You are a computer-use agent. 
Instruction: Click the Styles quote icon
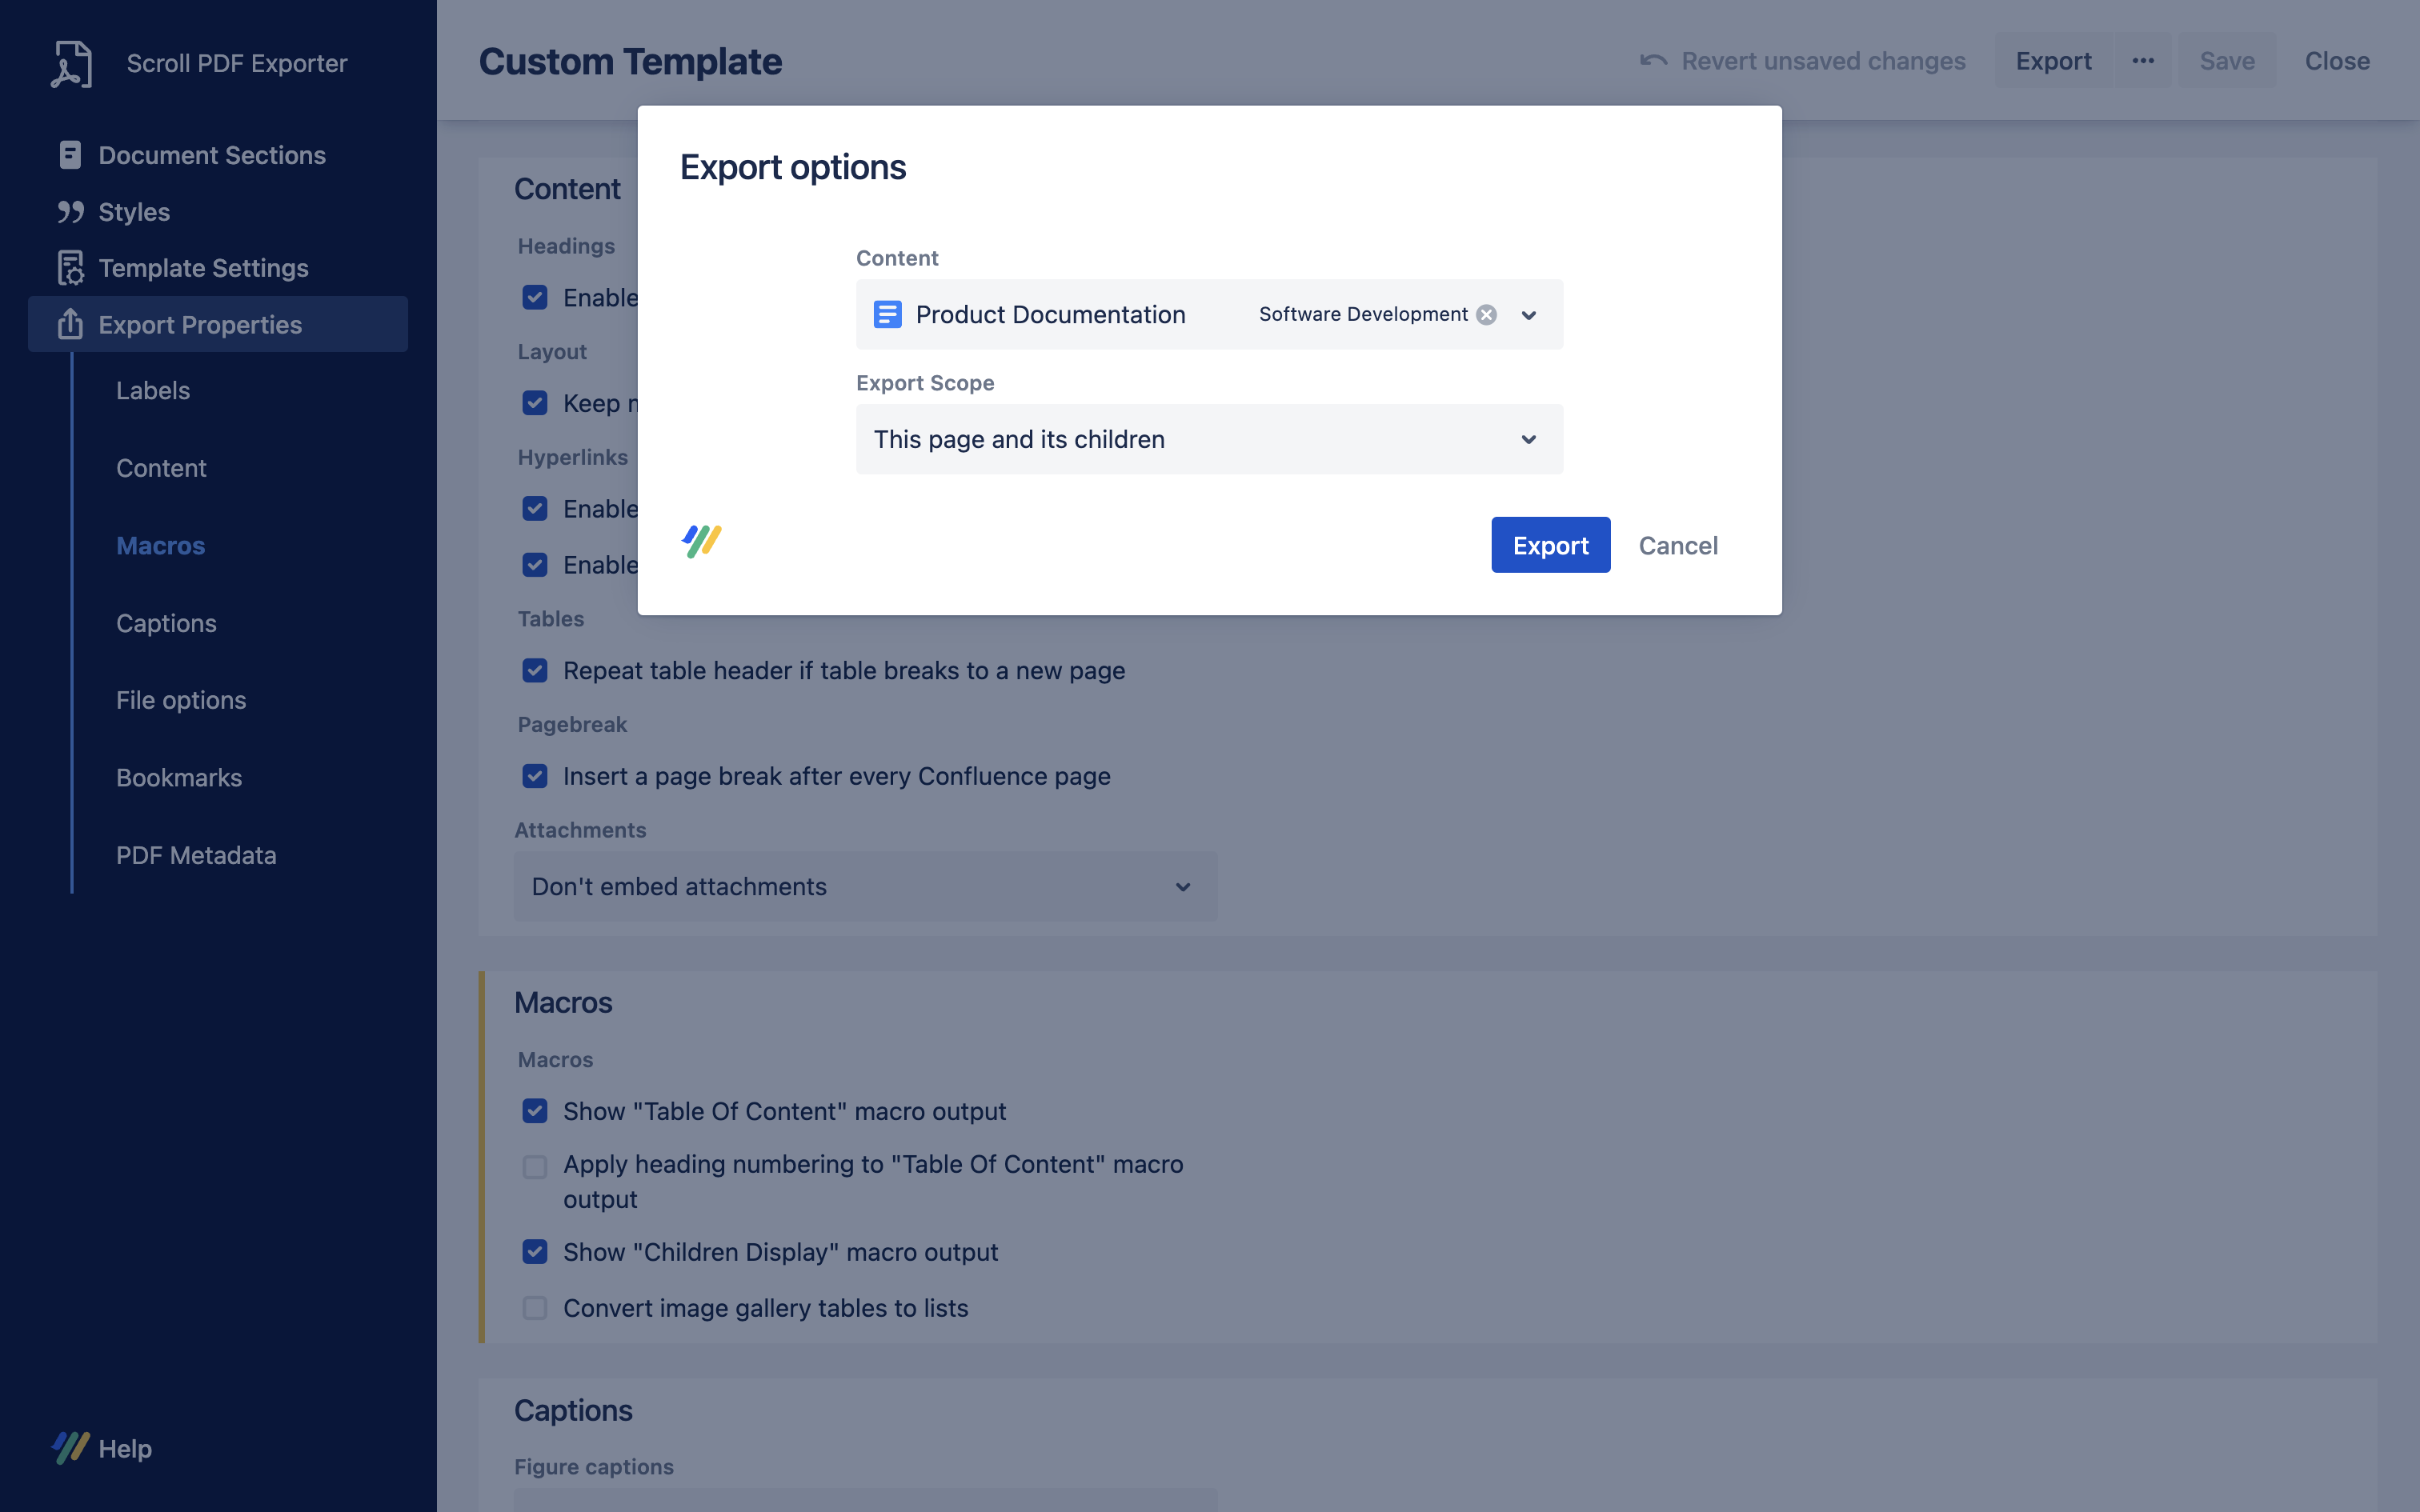pos(70,212)
